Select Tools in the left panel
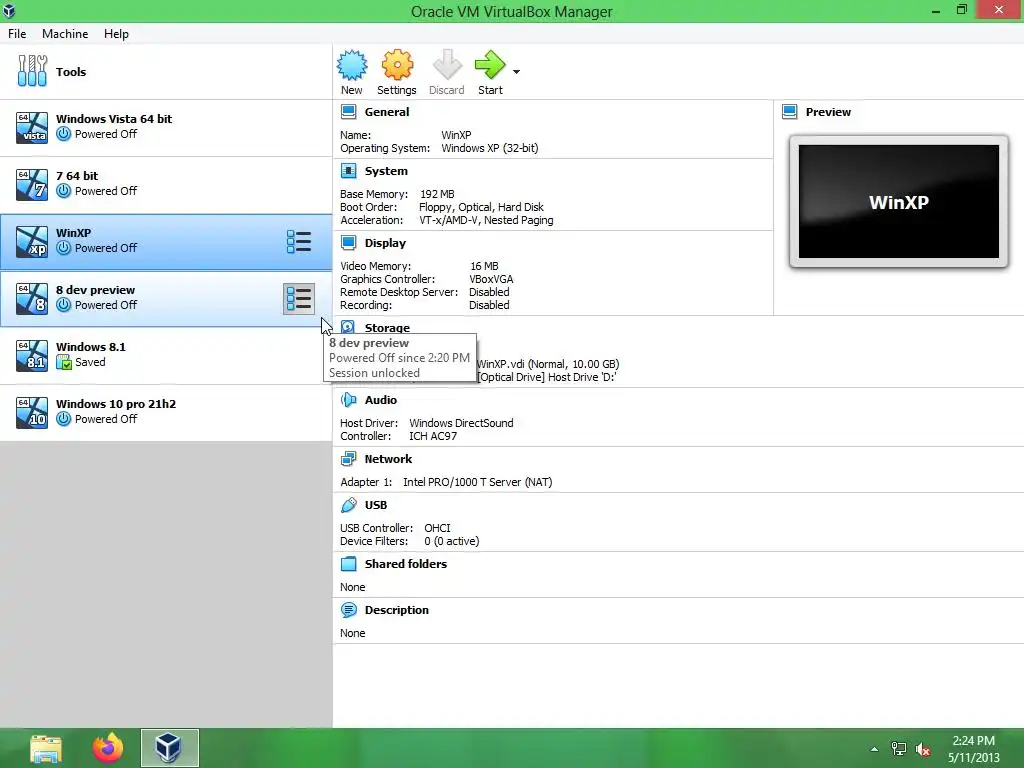The width and height of the screenshot is (1024, 768). 166,72
